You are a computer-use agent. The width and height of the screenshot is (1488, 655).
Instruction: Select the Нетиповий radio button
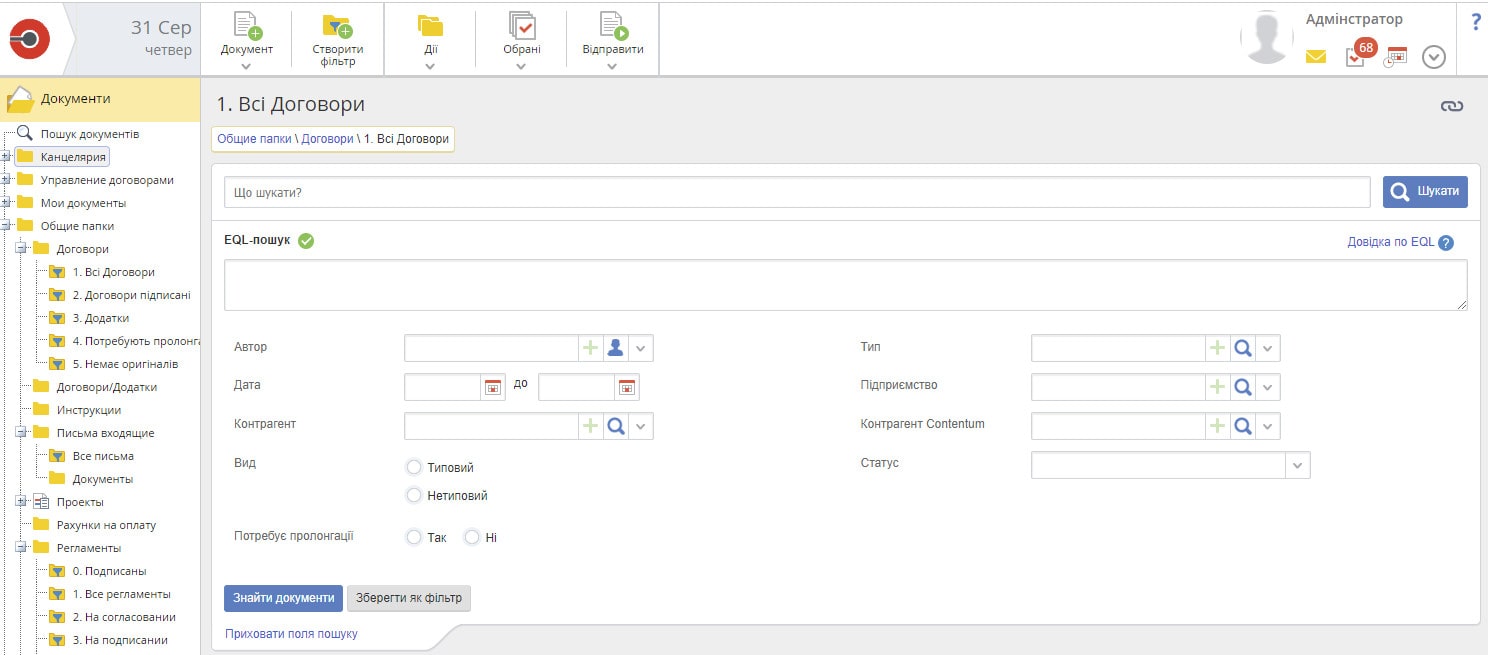pos(414,495)
